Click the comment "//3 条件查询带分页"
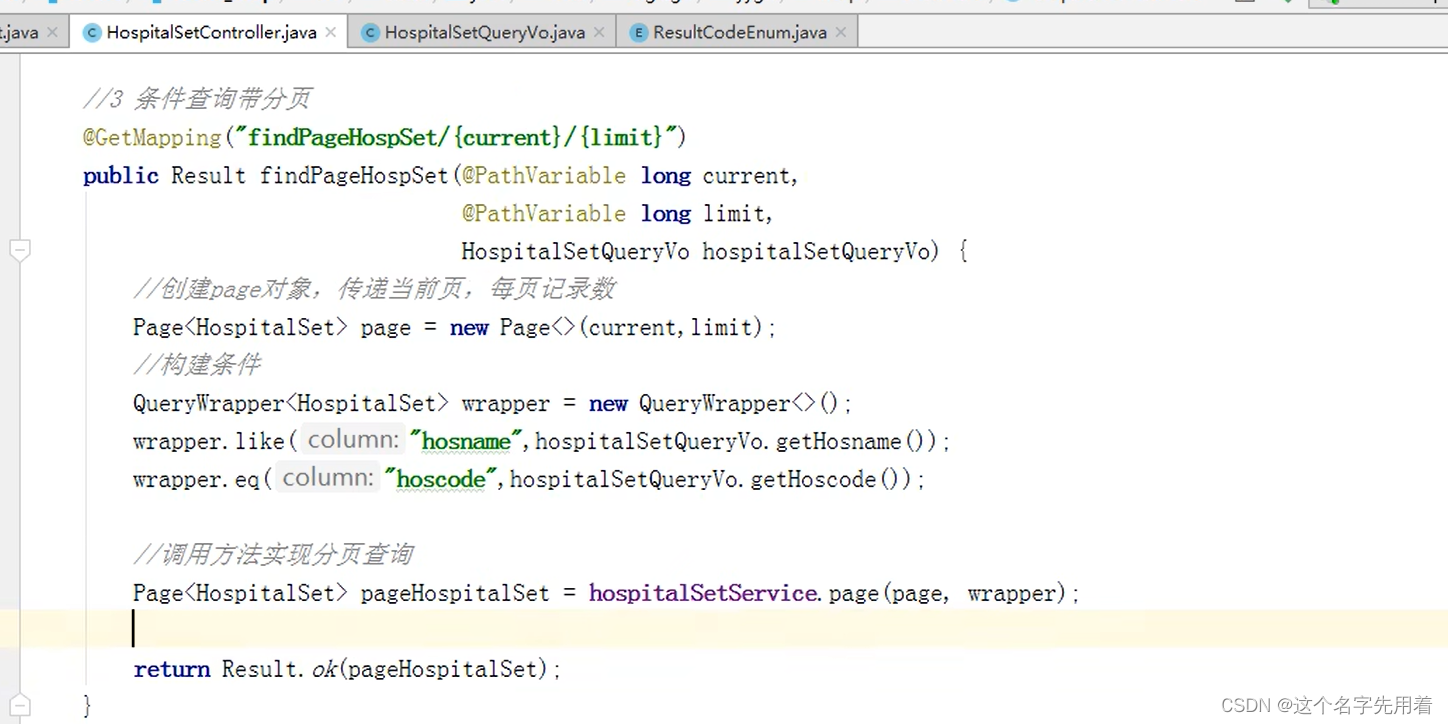This screenshot has width=1448, height=724. pyautogui.click(x=197, y=98)
